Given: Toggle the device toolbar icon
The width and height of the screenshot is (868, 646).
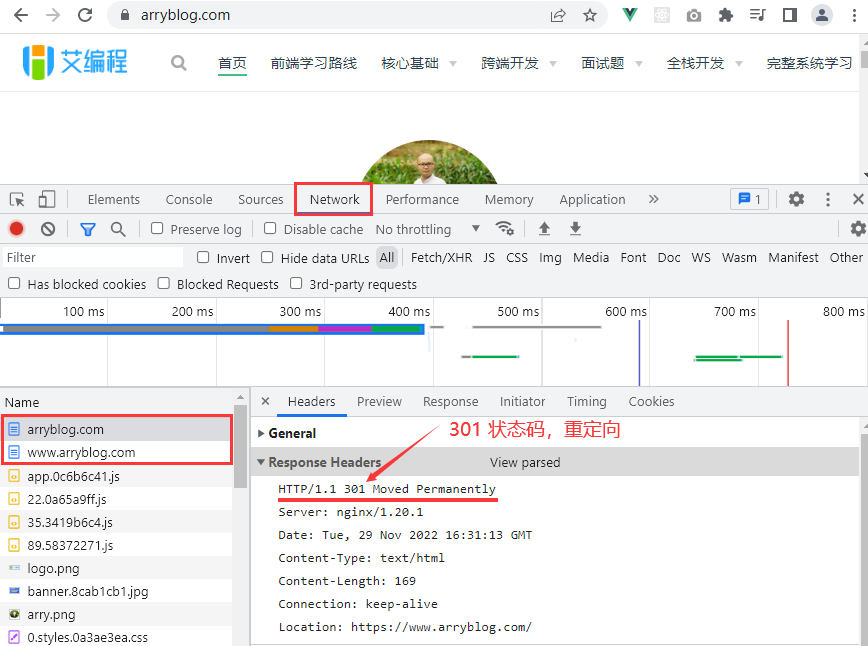Looking at the screenshot, I should click(46, 199).
